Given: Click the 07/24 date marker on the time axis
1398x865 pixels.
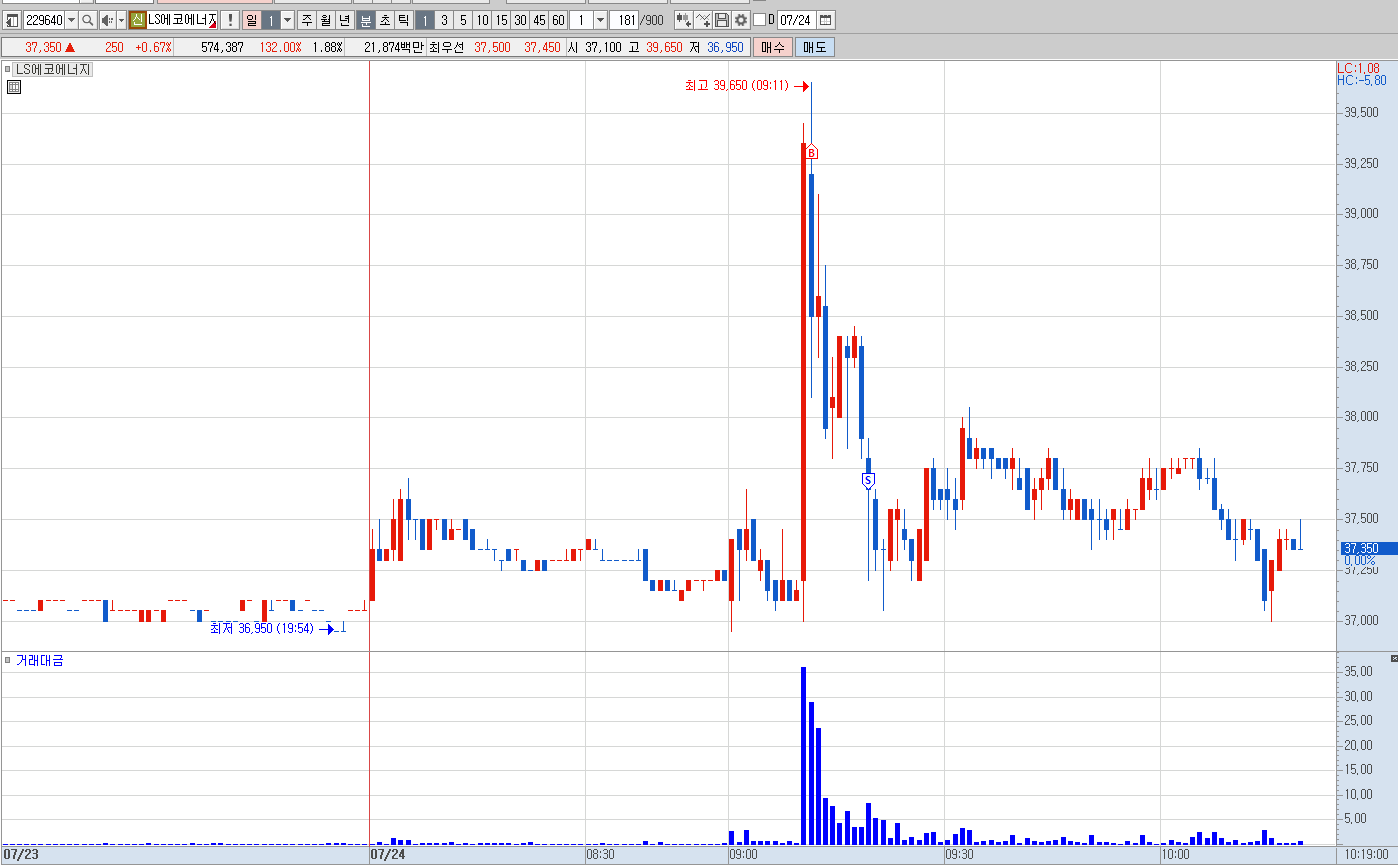Looking at the screenshot, I should point(388,855).
